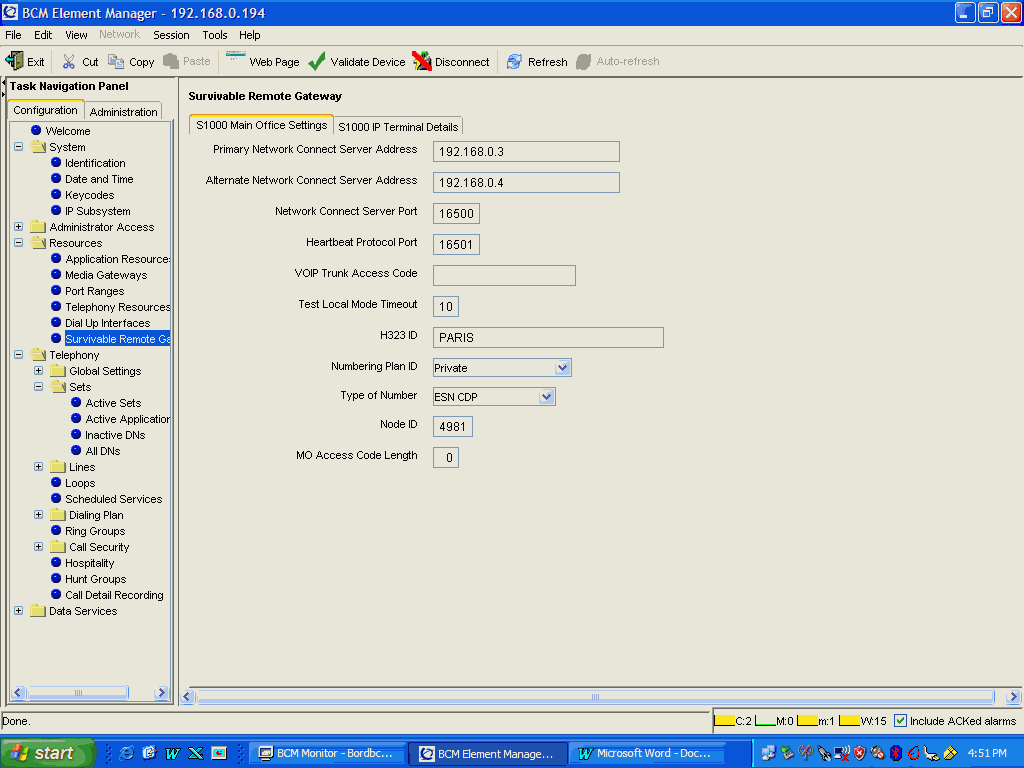
Task: Toggle Include ACKed alarms checkbox
Action: point(901,721)
